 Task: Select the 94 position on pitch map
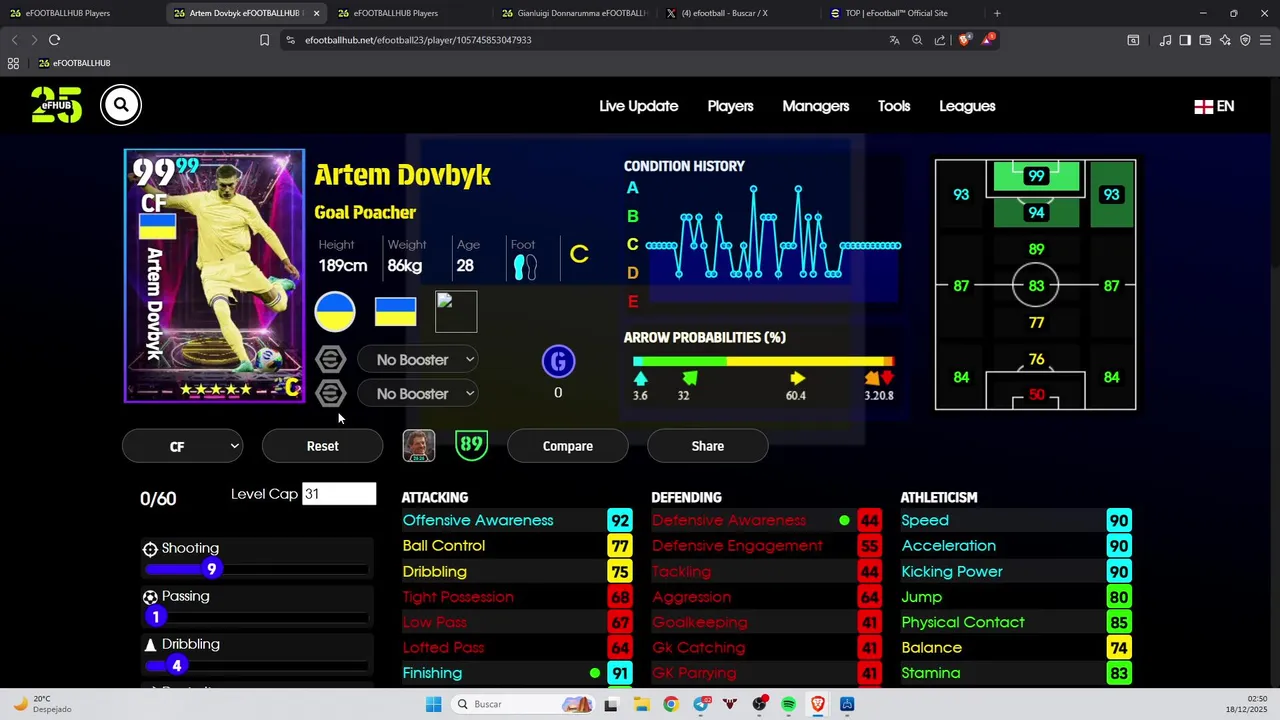coord(1036,212)
